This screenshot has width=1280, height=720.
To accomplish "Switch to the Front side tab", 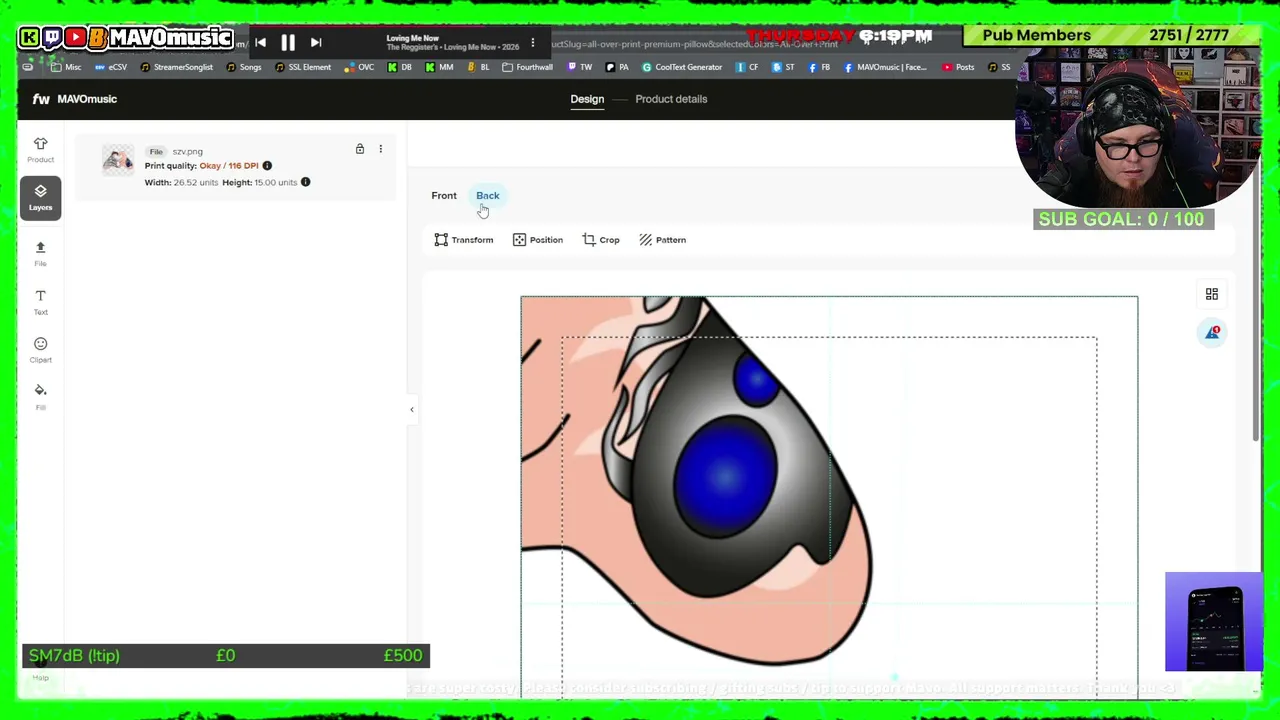I will tap(444, 195).
